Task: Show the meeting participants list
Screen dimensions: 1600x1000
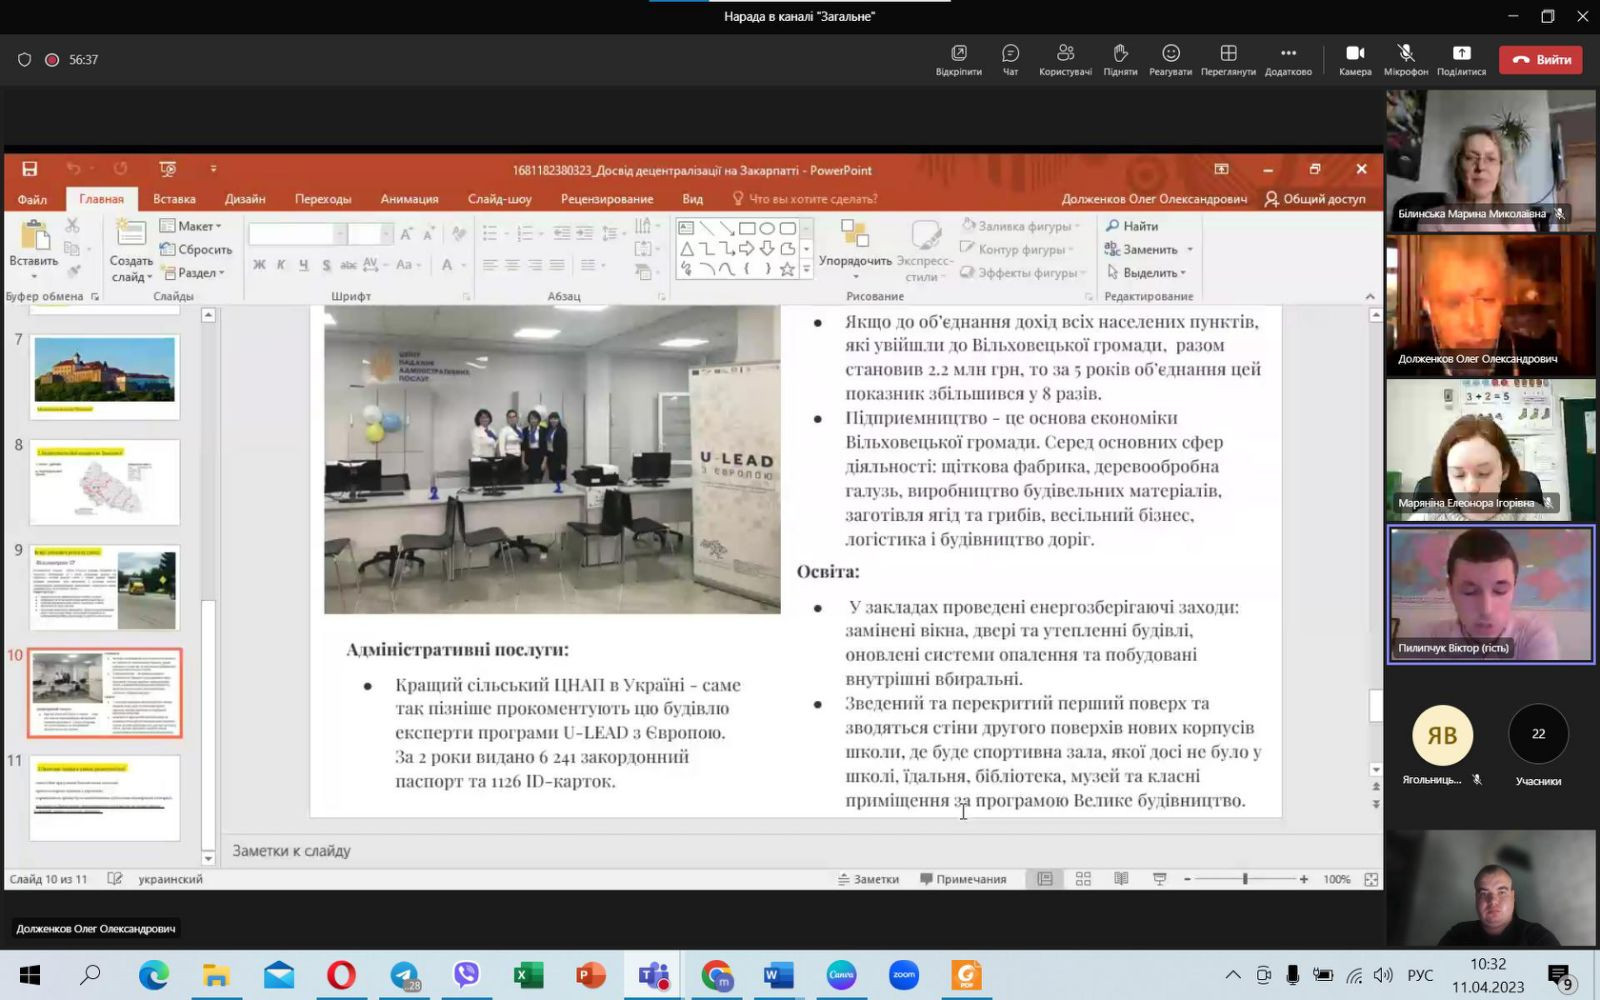Action: 1065,59
